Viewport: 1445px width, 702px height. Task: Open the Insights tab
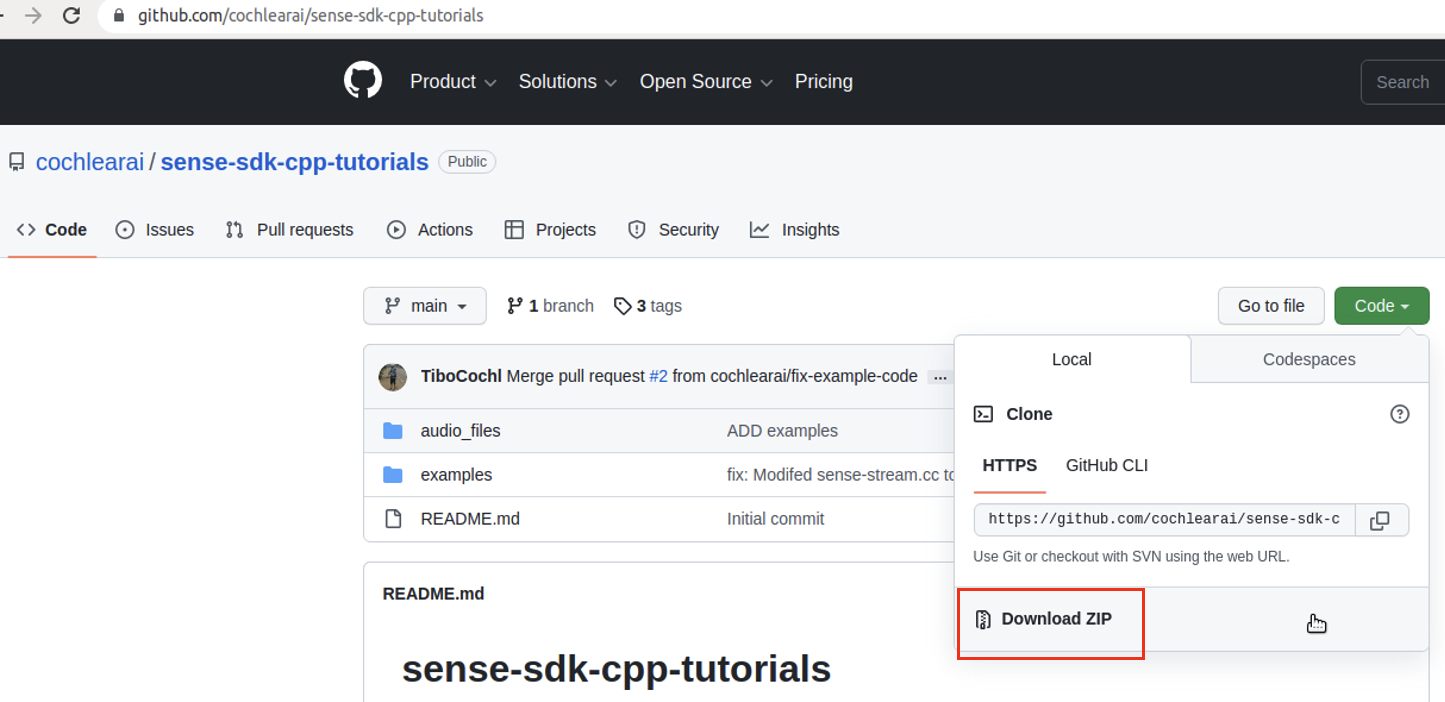coord(795,230)
